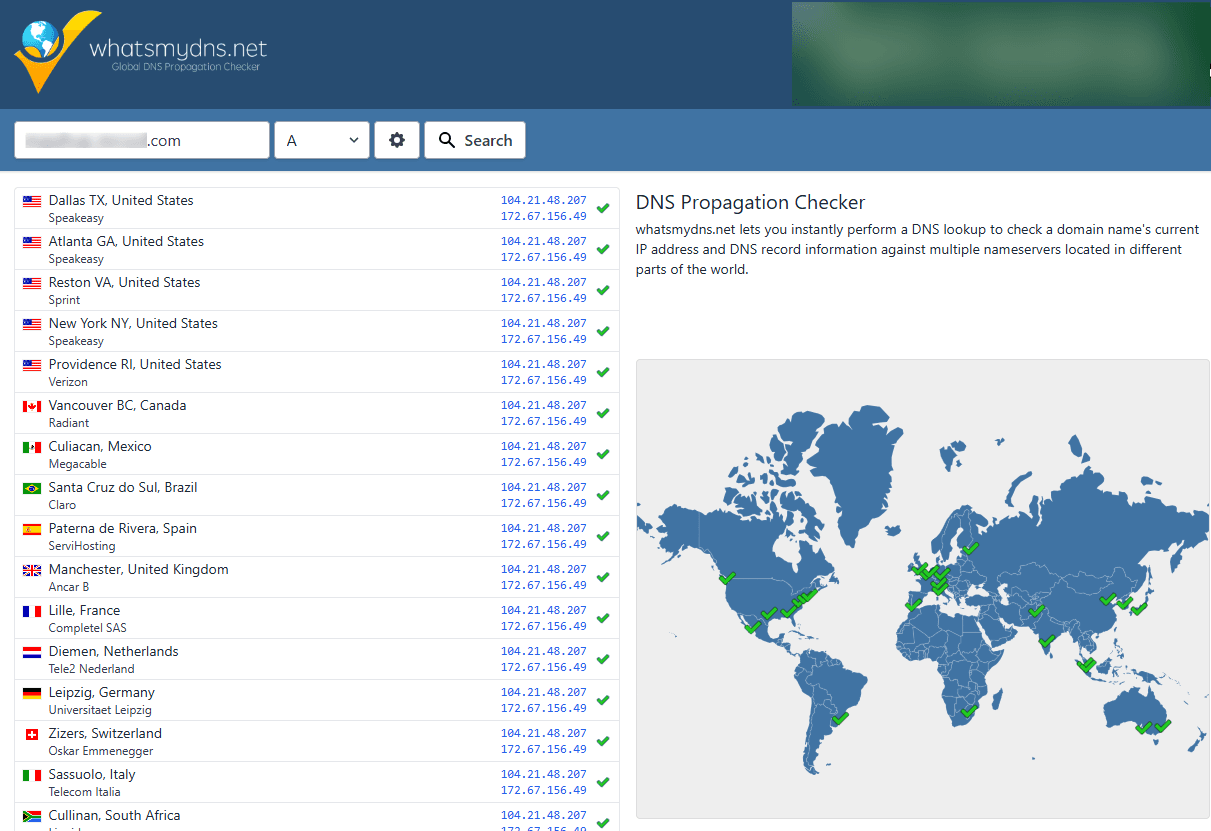Select 'Manchester, United Kingdom' location text

(139, 569)
